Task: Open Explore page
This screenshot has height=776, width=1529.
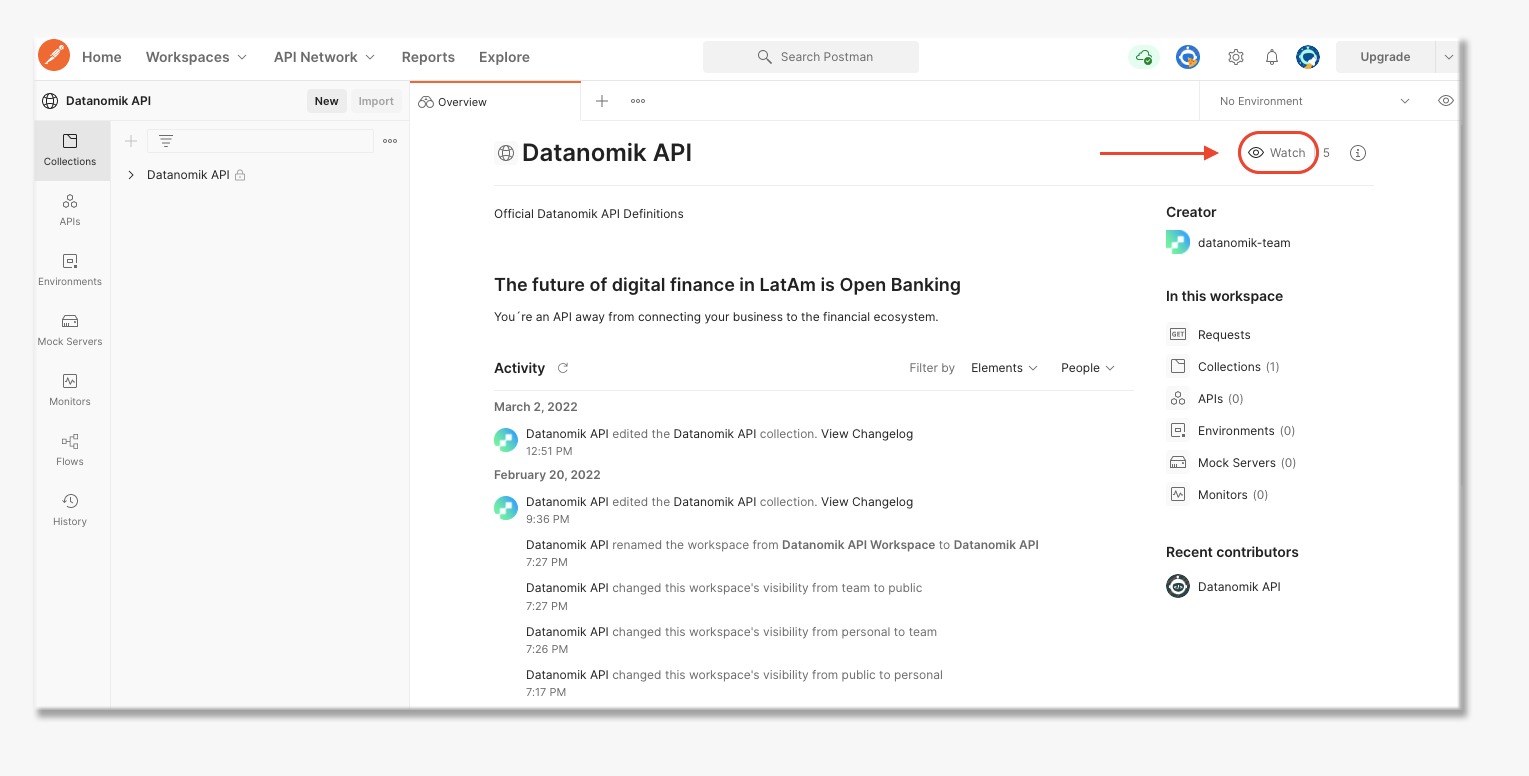Action: click(504, 57)
